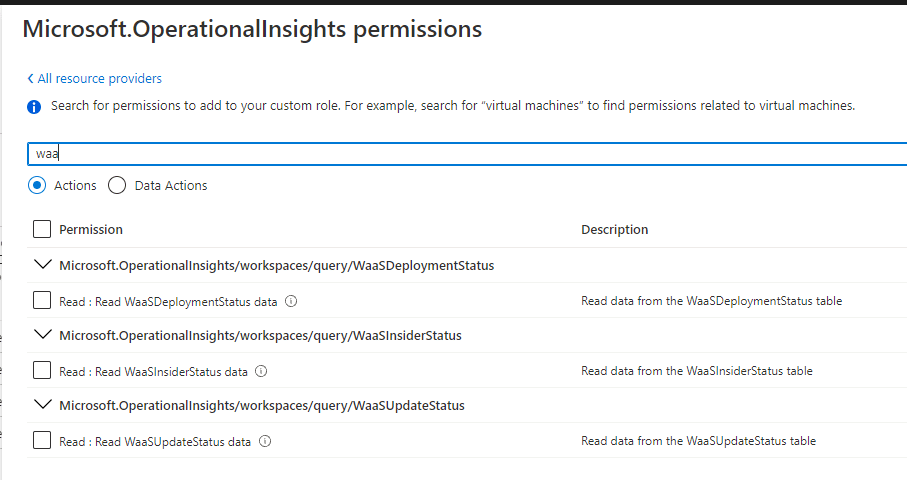Click the permissions search box containing waa
Image resolution: width=907 pixels, height=480 pixels.
[467, 154]
